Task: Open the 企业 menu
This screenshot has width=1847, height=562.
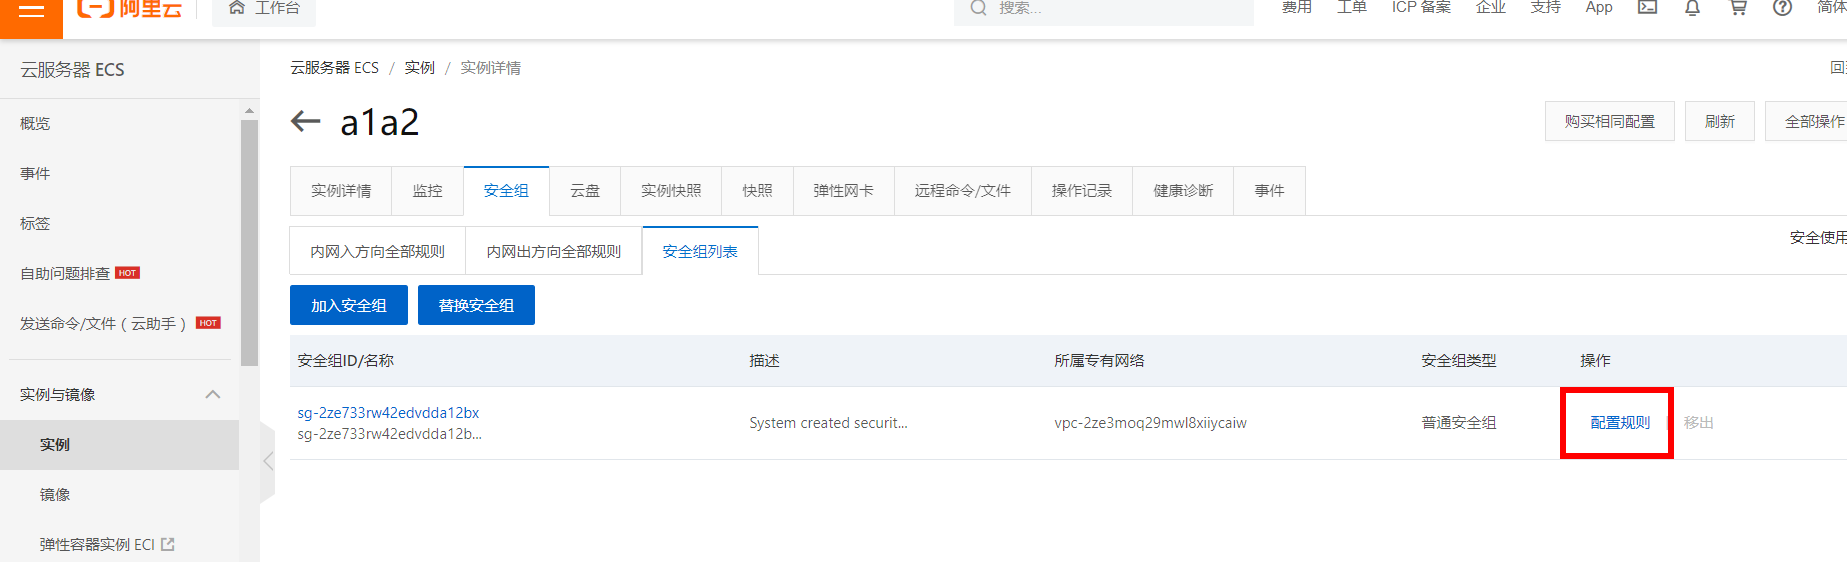Action: (1490, 8)
